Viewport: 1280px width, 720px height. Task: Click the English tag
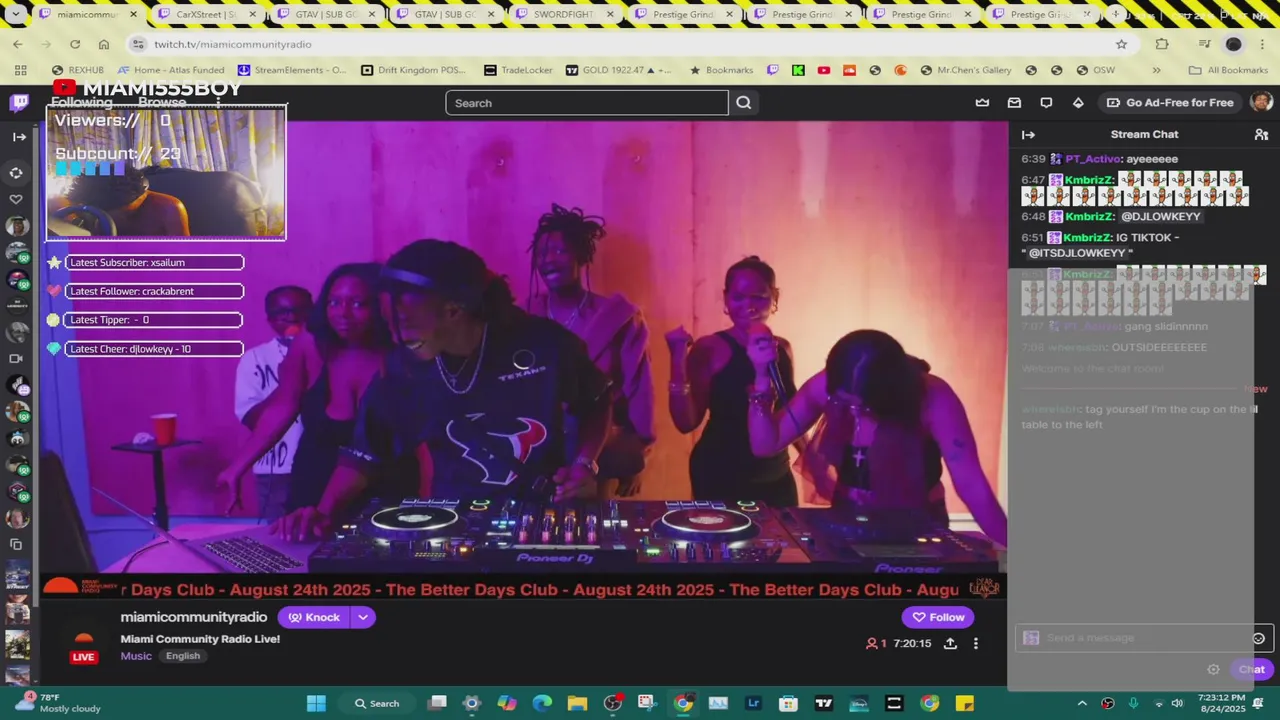pyautogui.click(x=183, y=656)
